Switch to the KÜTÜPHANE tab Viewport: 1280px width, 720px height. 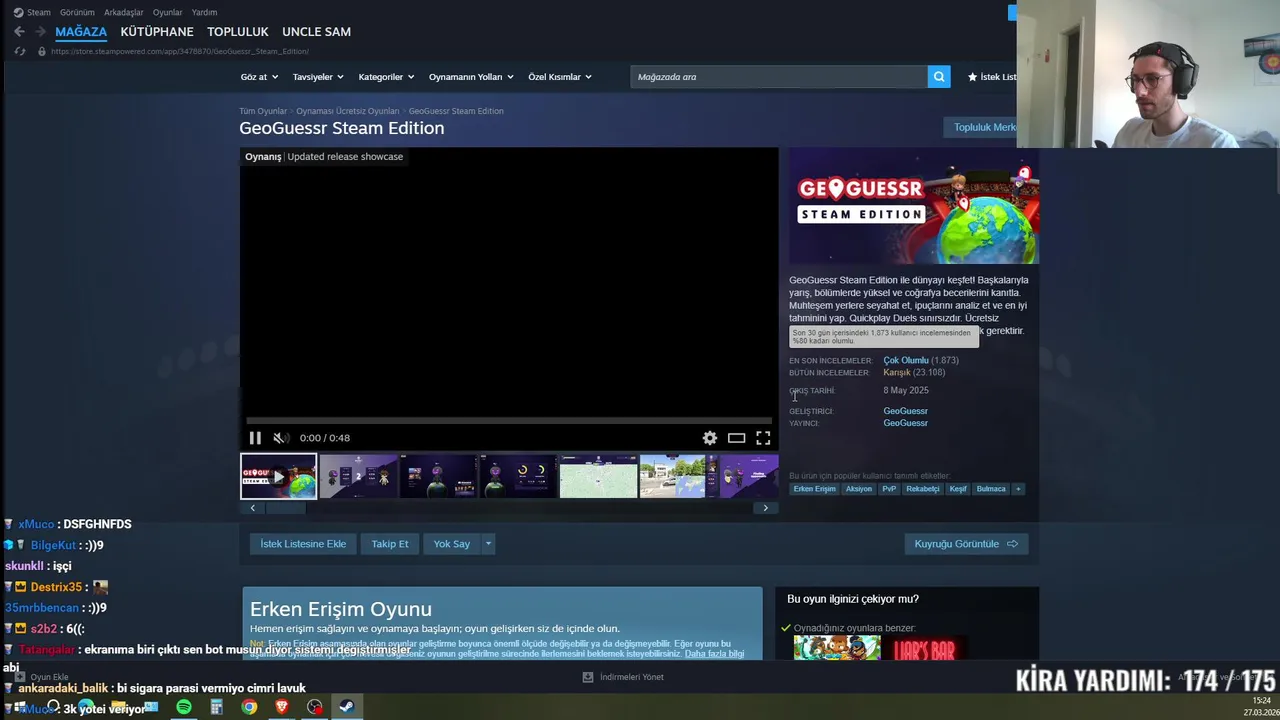tap(157, 32)
